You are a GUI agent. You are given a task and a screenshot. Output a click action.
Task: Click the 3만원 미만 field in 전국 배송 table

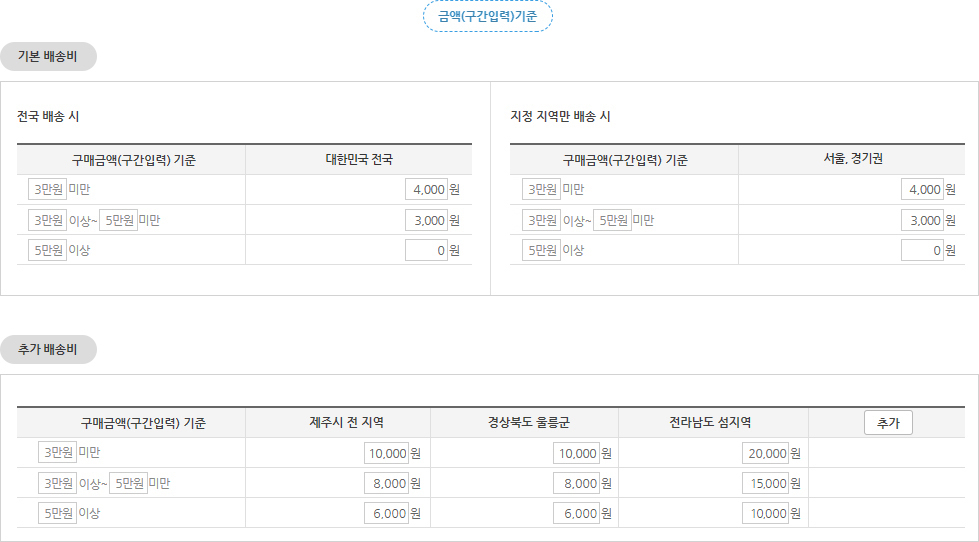pyautogui.click(x=47, y=189)
